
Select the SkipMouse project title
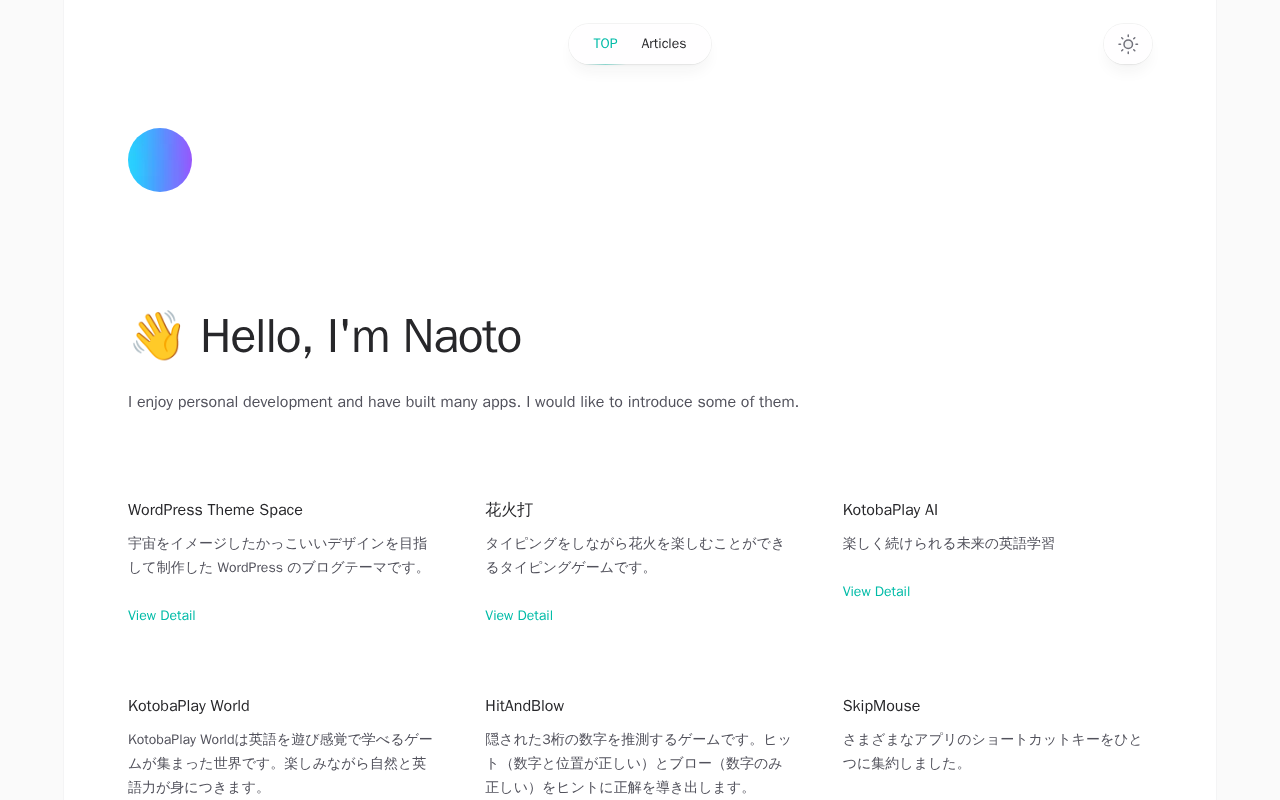point(881,706)
